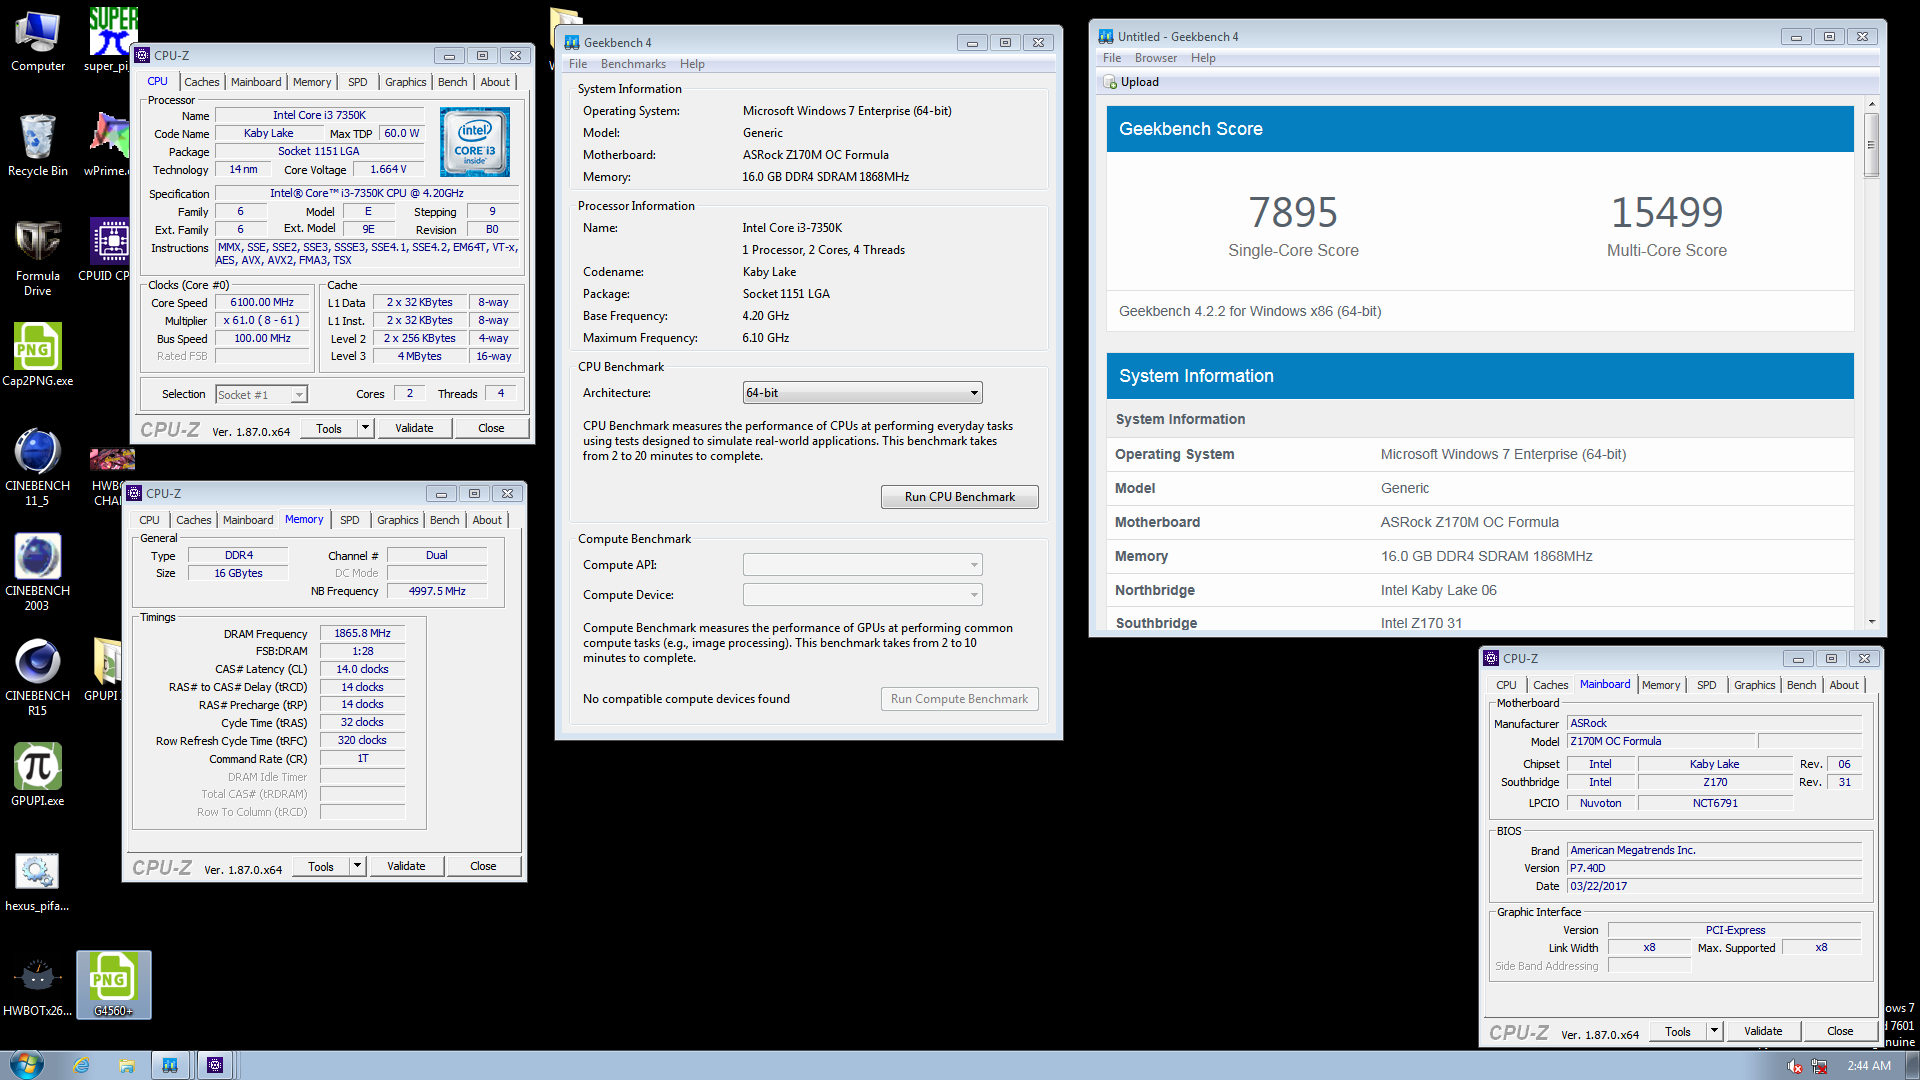Open the HWBOT CHALLENGE desktop icon
Image resolution: width=1920 pixels, height=1080 pixels.
(110, 478)
